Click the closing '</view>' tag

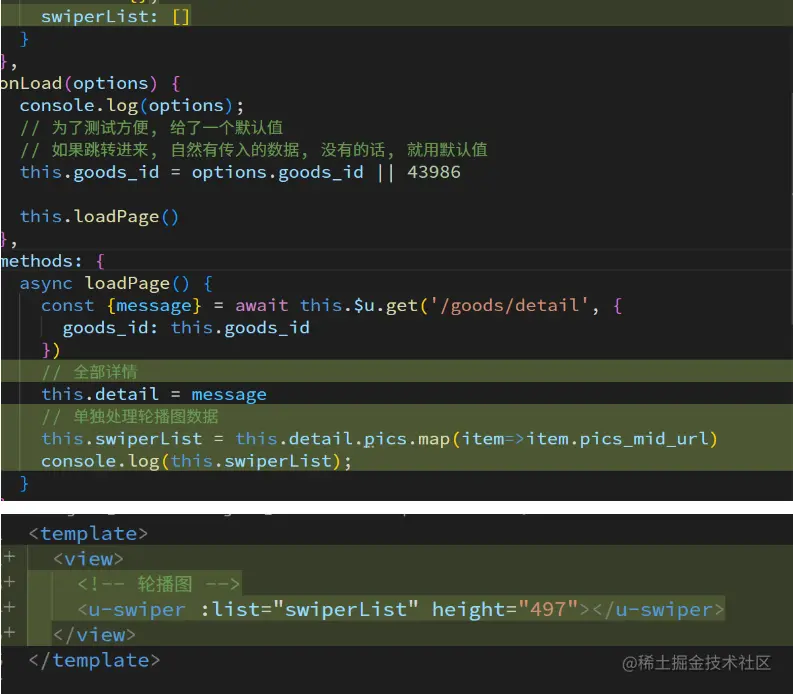94,635
